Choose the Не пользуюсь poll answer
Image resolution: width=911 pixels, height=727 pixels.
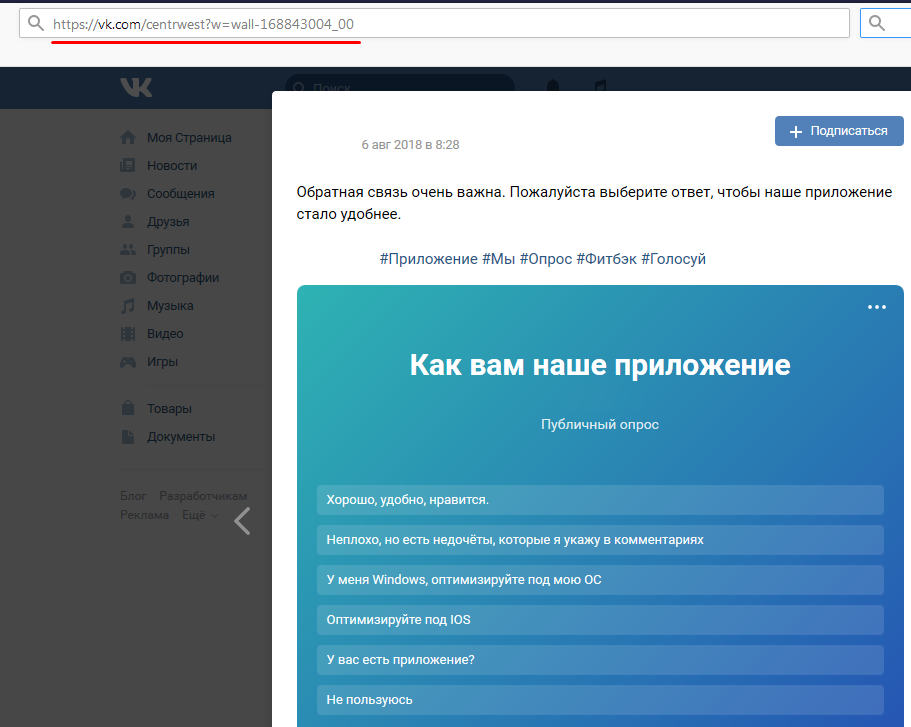tap(600, 699)
